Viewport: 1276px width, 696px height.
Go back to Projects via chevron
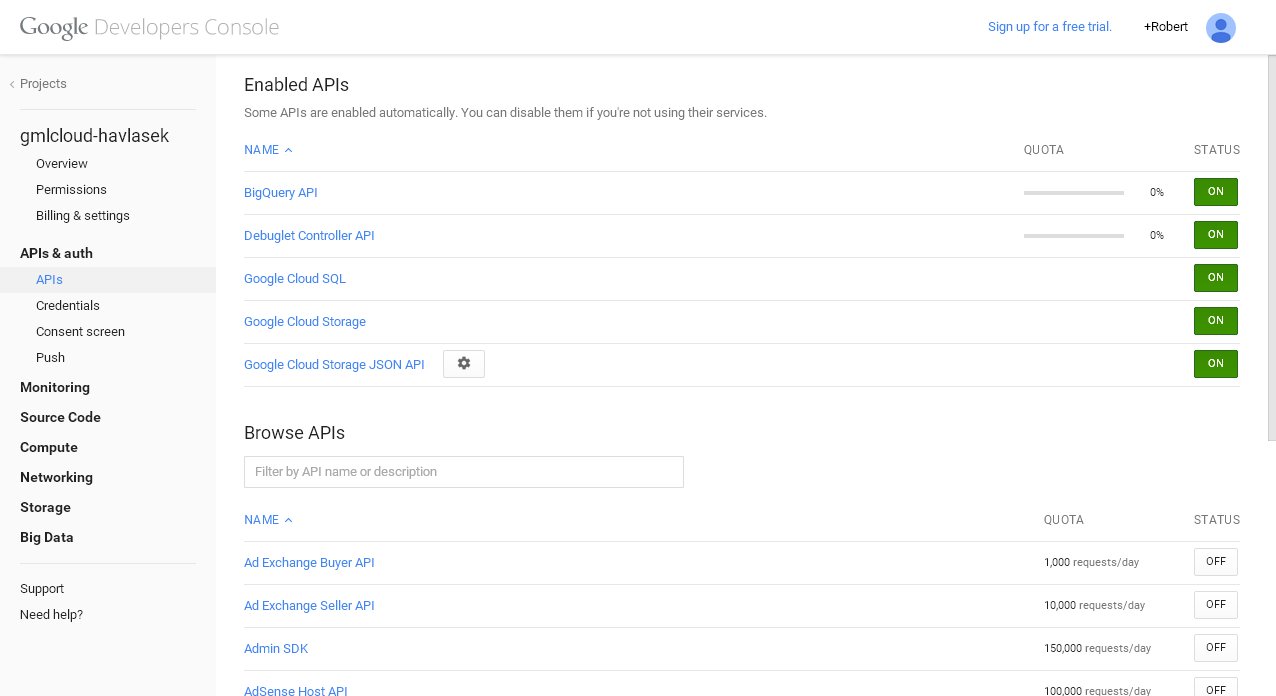click(x=13, y=84)
